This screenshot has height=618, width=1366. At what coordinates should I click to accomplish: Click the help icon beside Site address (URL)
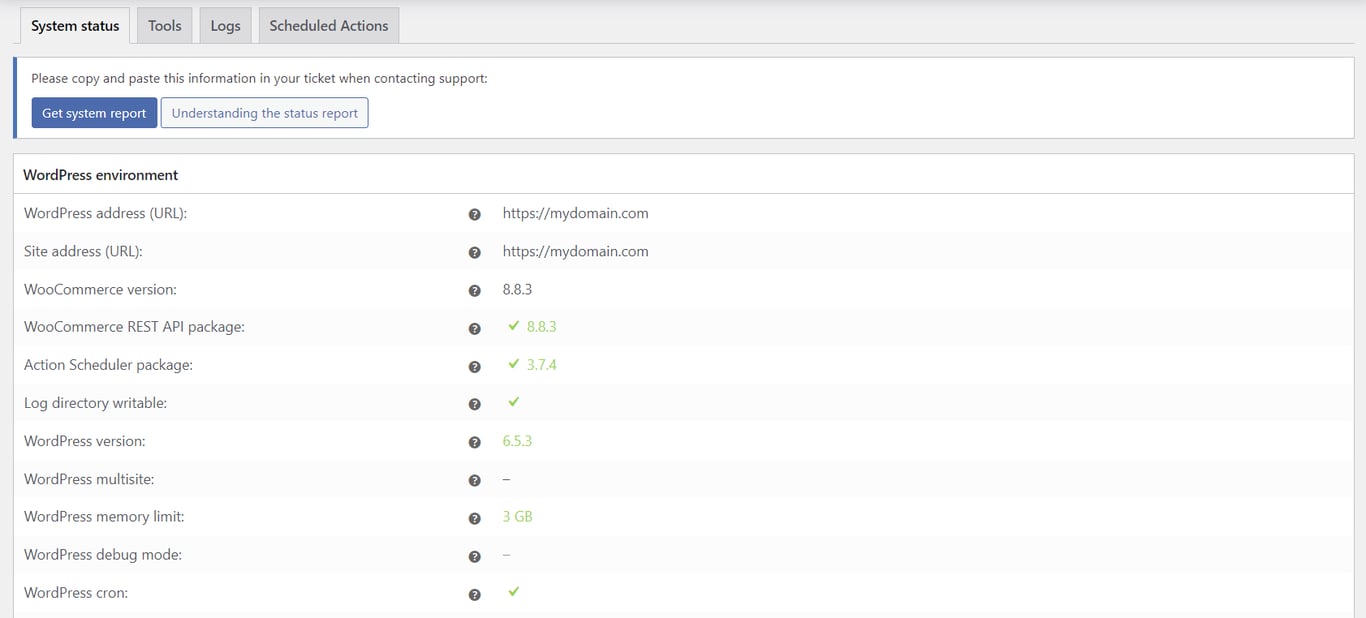point(474,252)
